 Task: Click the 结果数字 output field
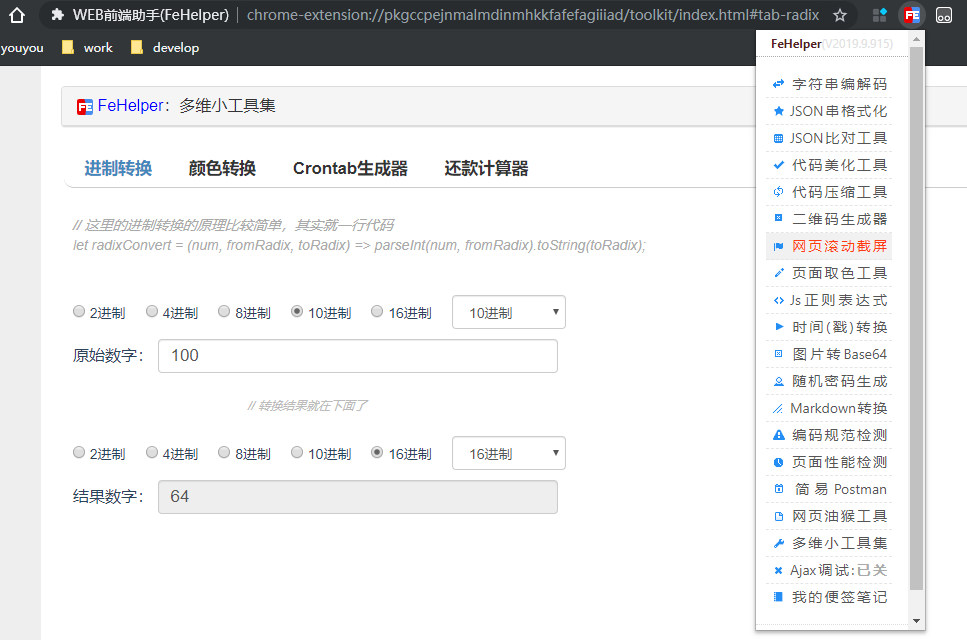pos(358,497)
